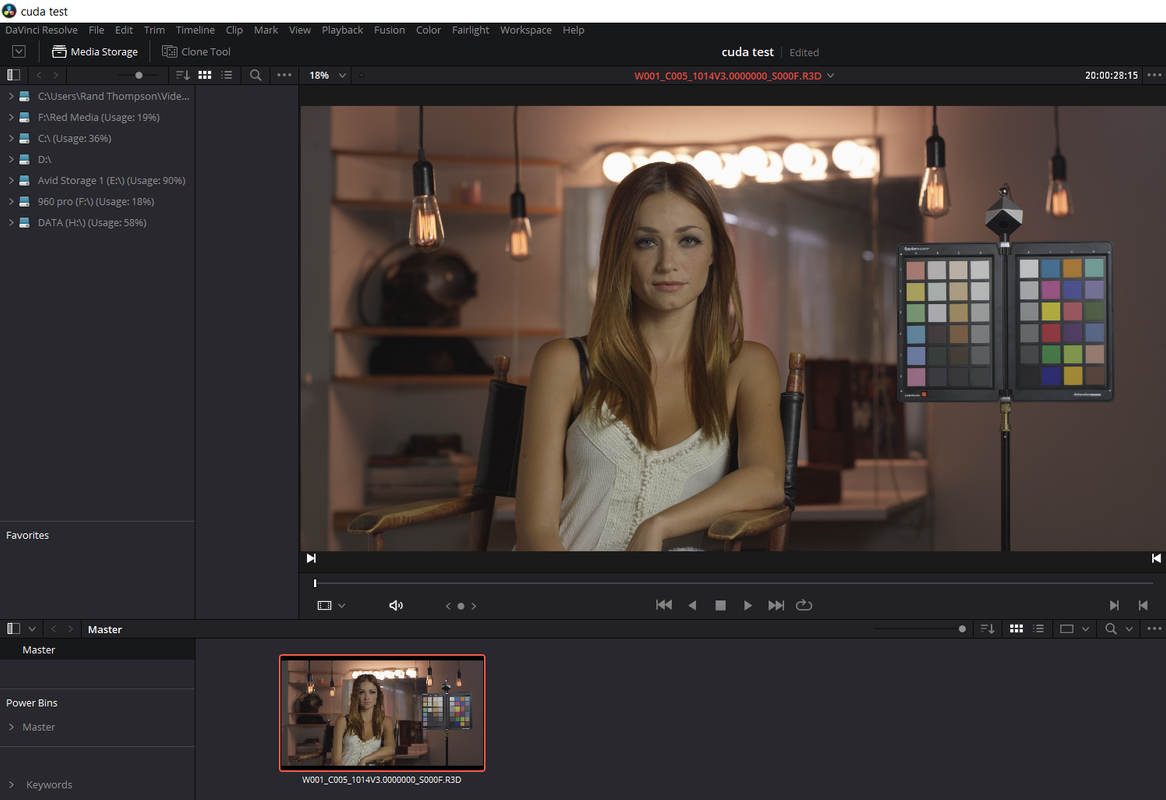Expand the 960 pro drive
Screen dimensions: 1166x800
[x=11, y=201]
